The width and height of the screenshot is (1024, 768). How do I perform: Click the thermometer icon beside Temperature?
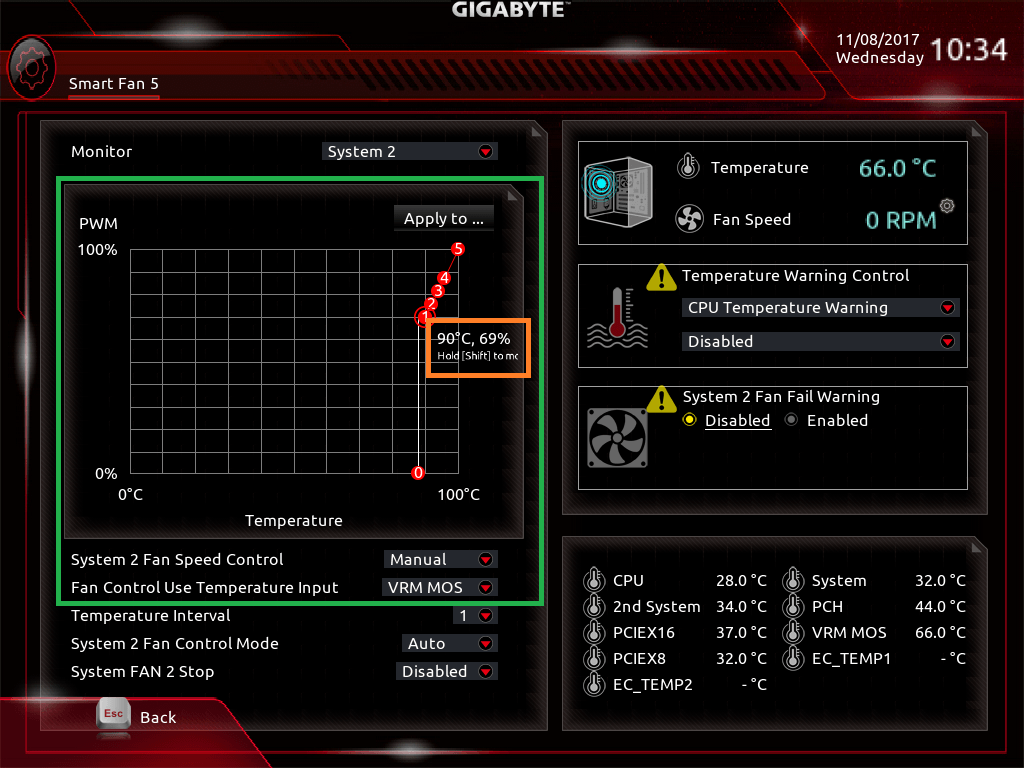pyautogui.click(x=688, y=167)
